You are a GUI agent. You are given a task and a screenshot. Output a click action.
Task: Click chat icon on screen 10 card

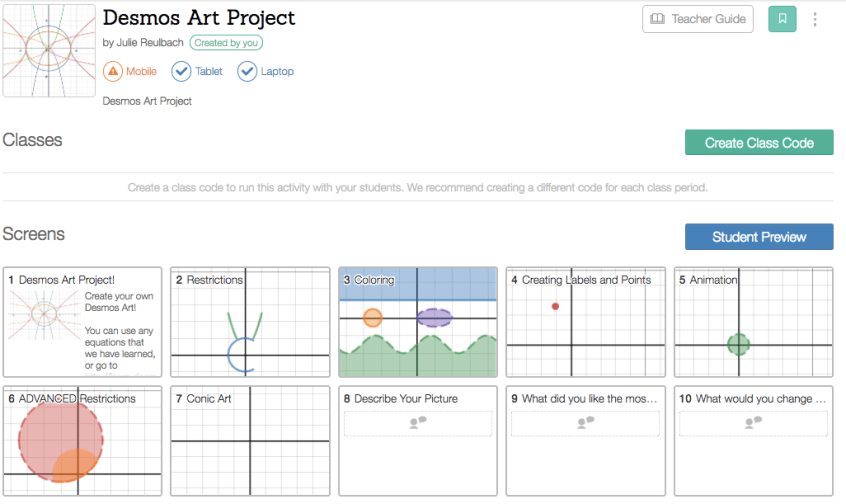[x=753, y=423]
